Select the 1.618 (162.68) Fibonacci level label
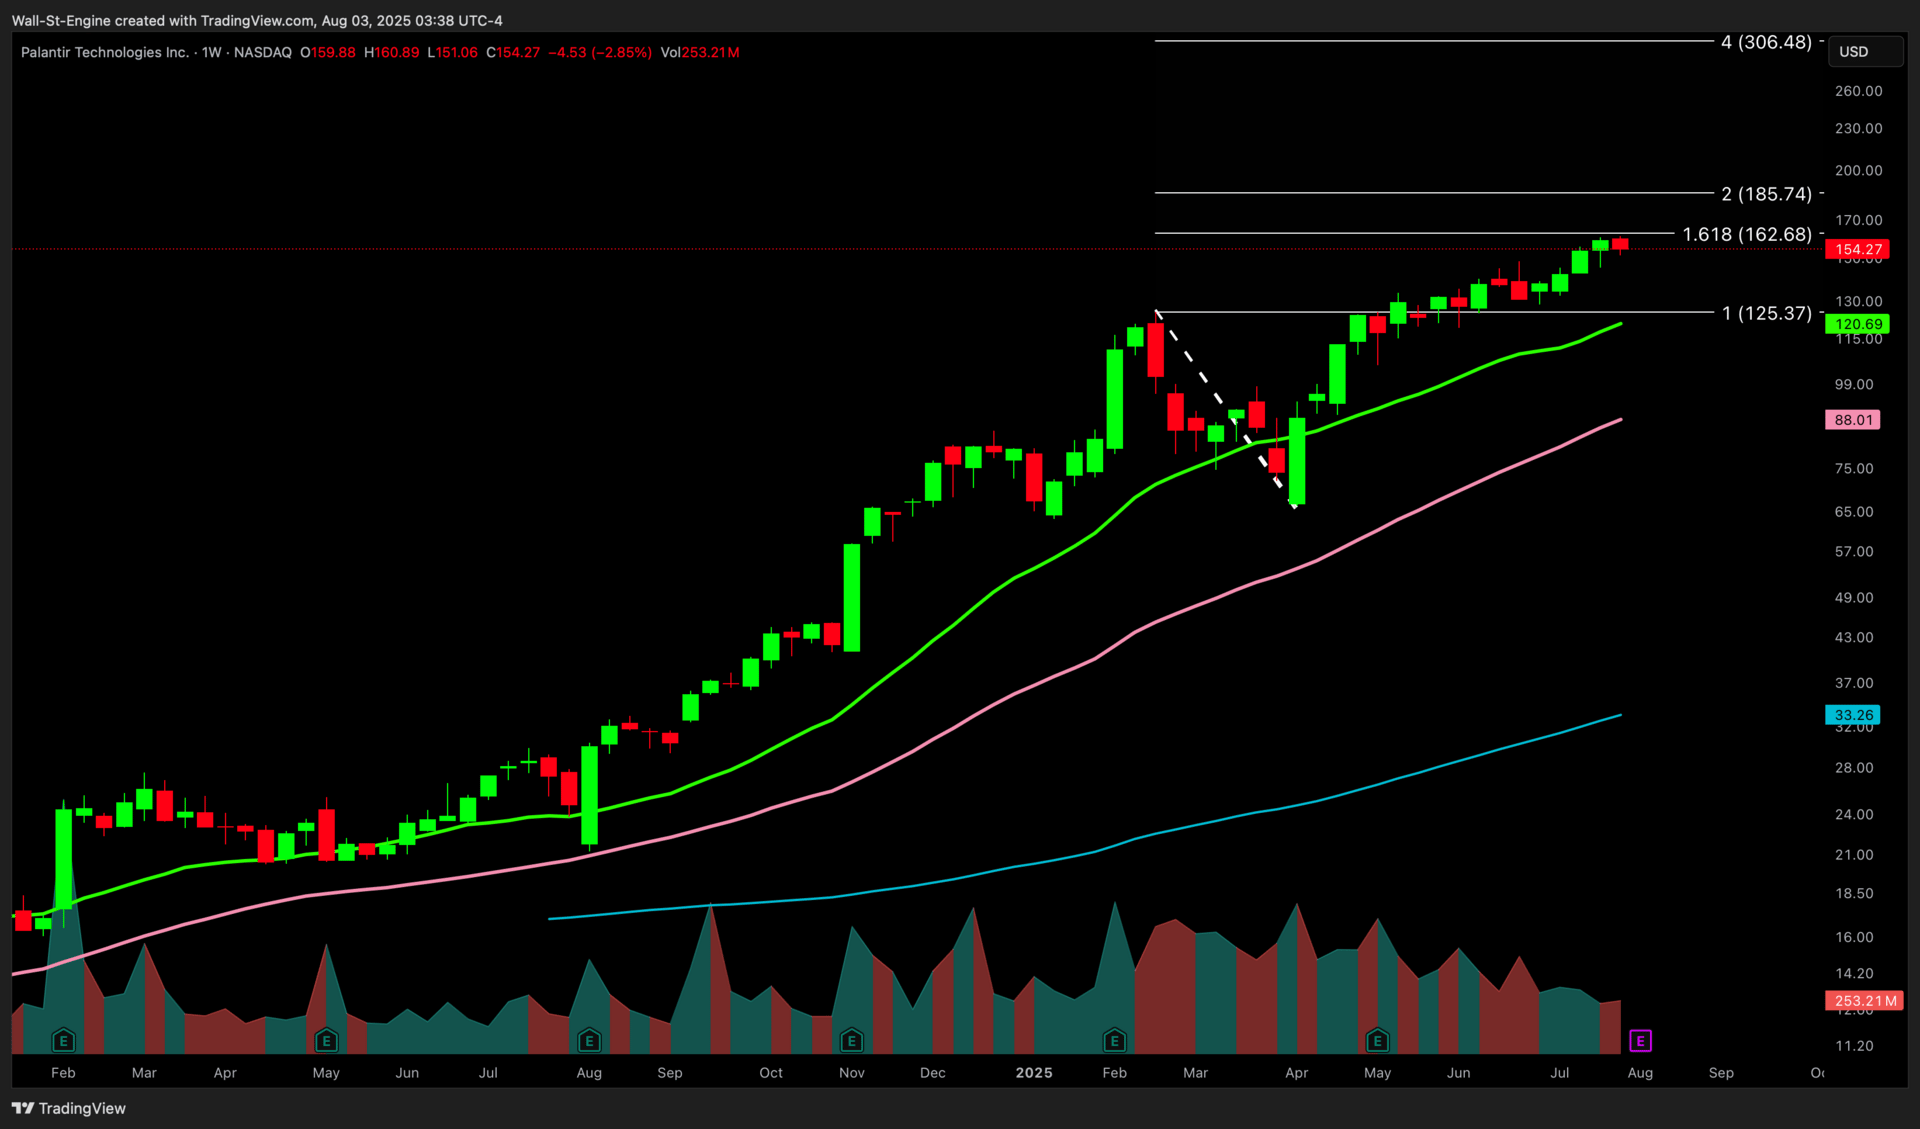Viewport: 1920px width, 1129px height. pos(1746,234)
